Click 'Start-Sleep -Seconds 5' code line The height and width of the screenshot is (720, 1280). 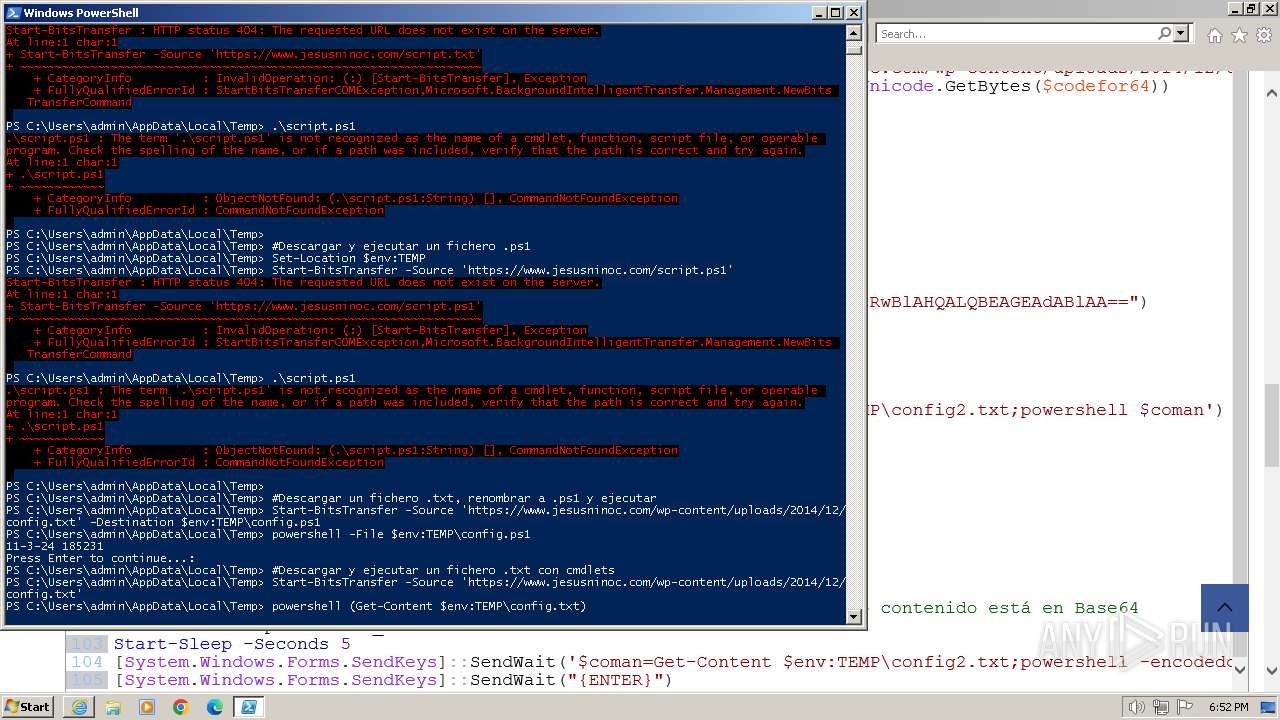pyautogui.click(x=232, y=644)
